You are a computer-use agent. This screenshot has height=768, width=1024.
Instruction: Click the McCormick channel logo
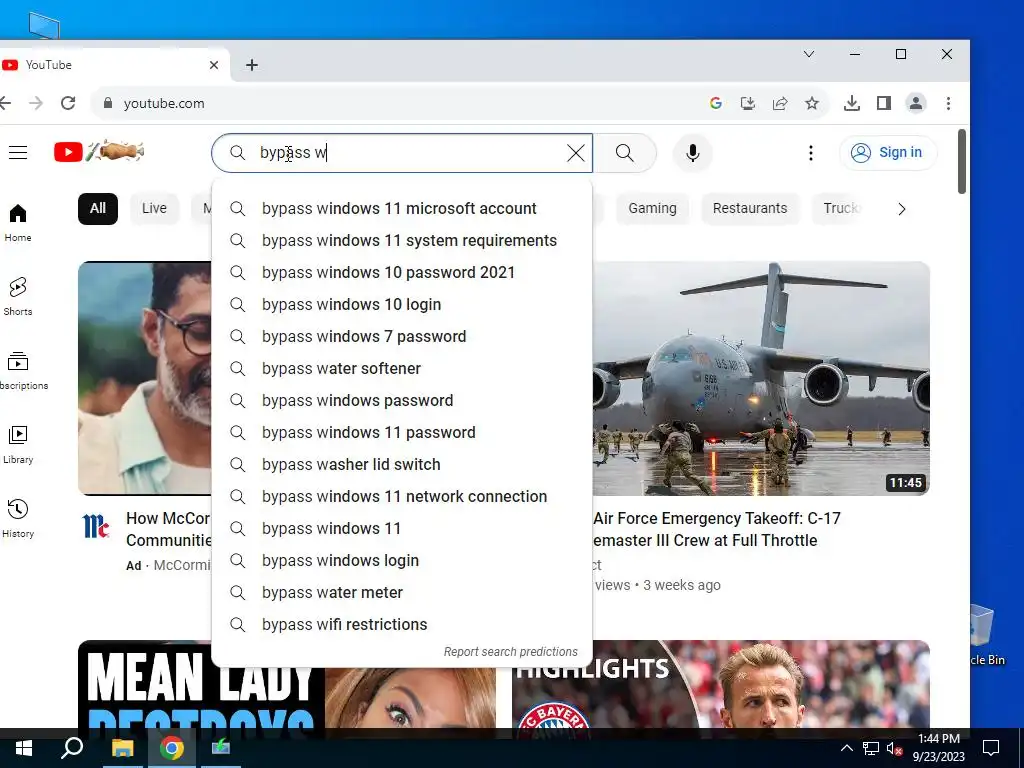pos(96,526)
